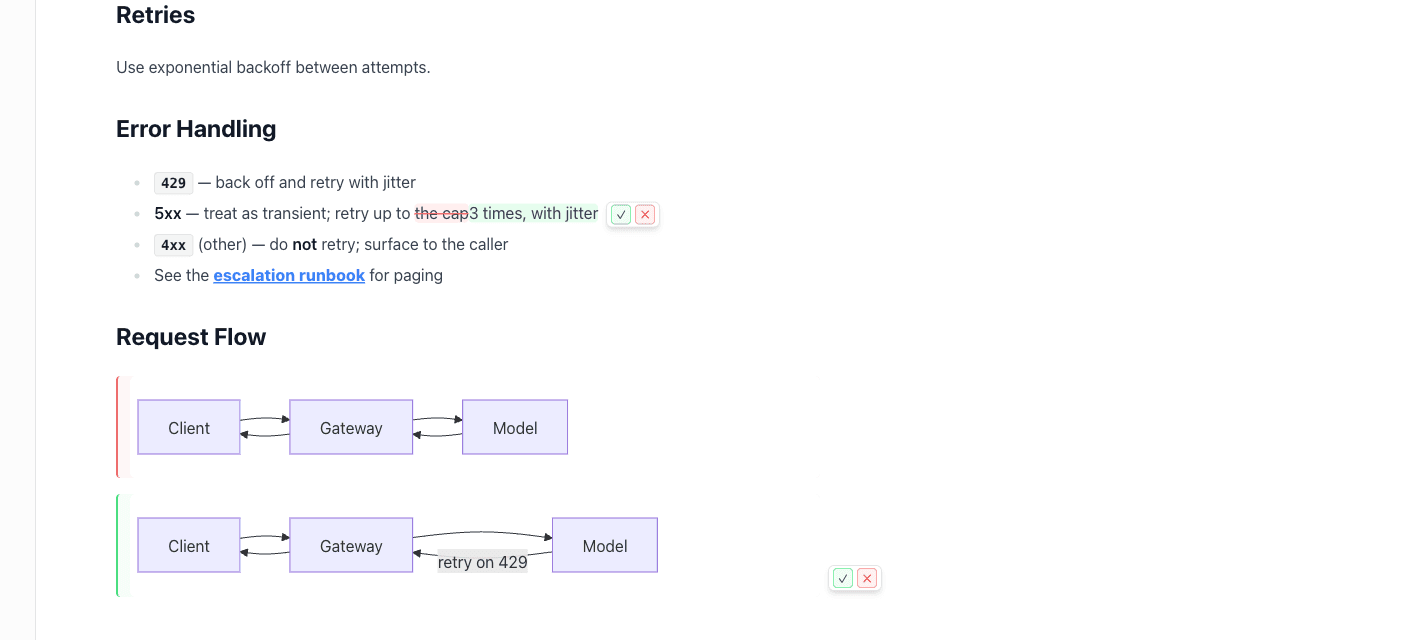Reject the Request Flow diagram change
Viewport: 1420px width, 640px height.
(867, 578)
